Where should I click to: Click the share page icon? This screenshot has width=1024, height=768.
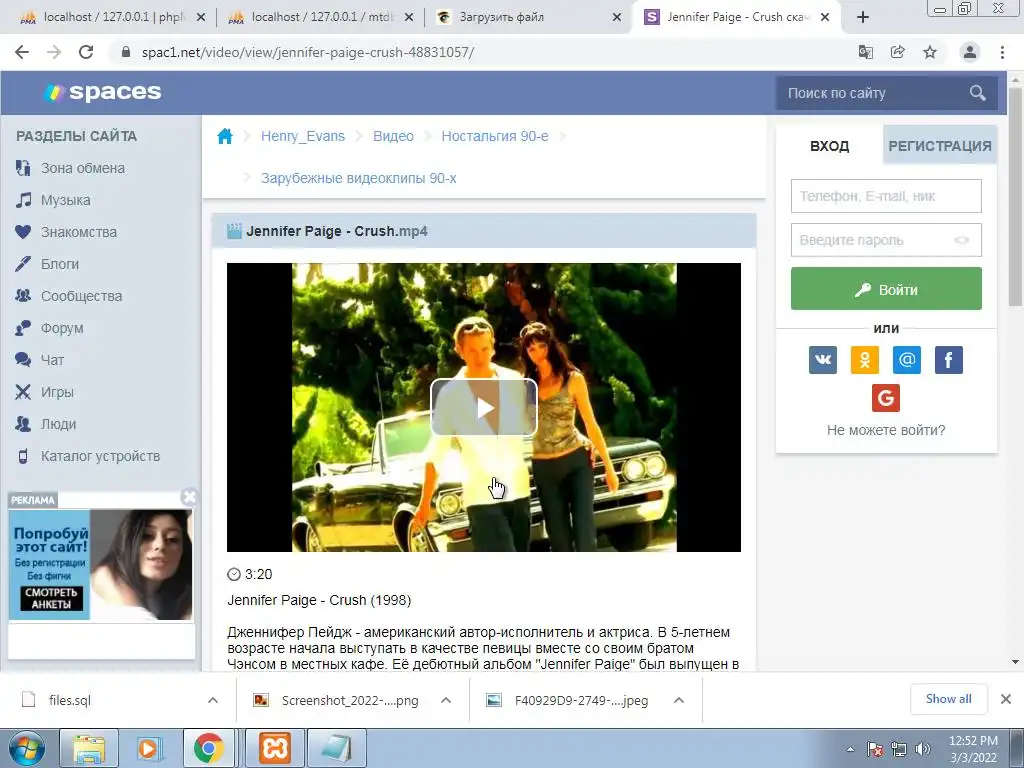[x=898, y=52]
